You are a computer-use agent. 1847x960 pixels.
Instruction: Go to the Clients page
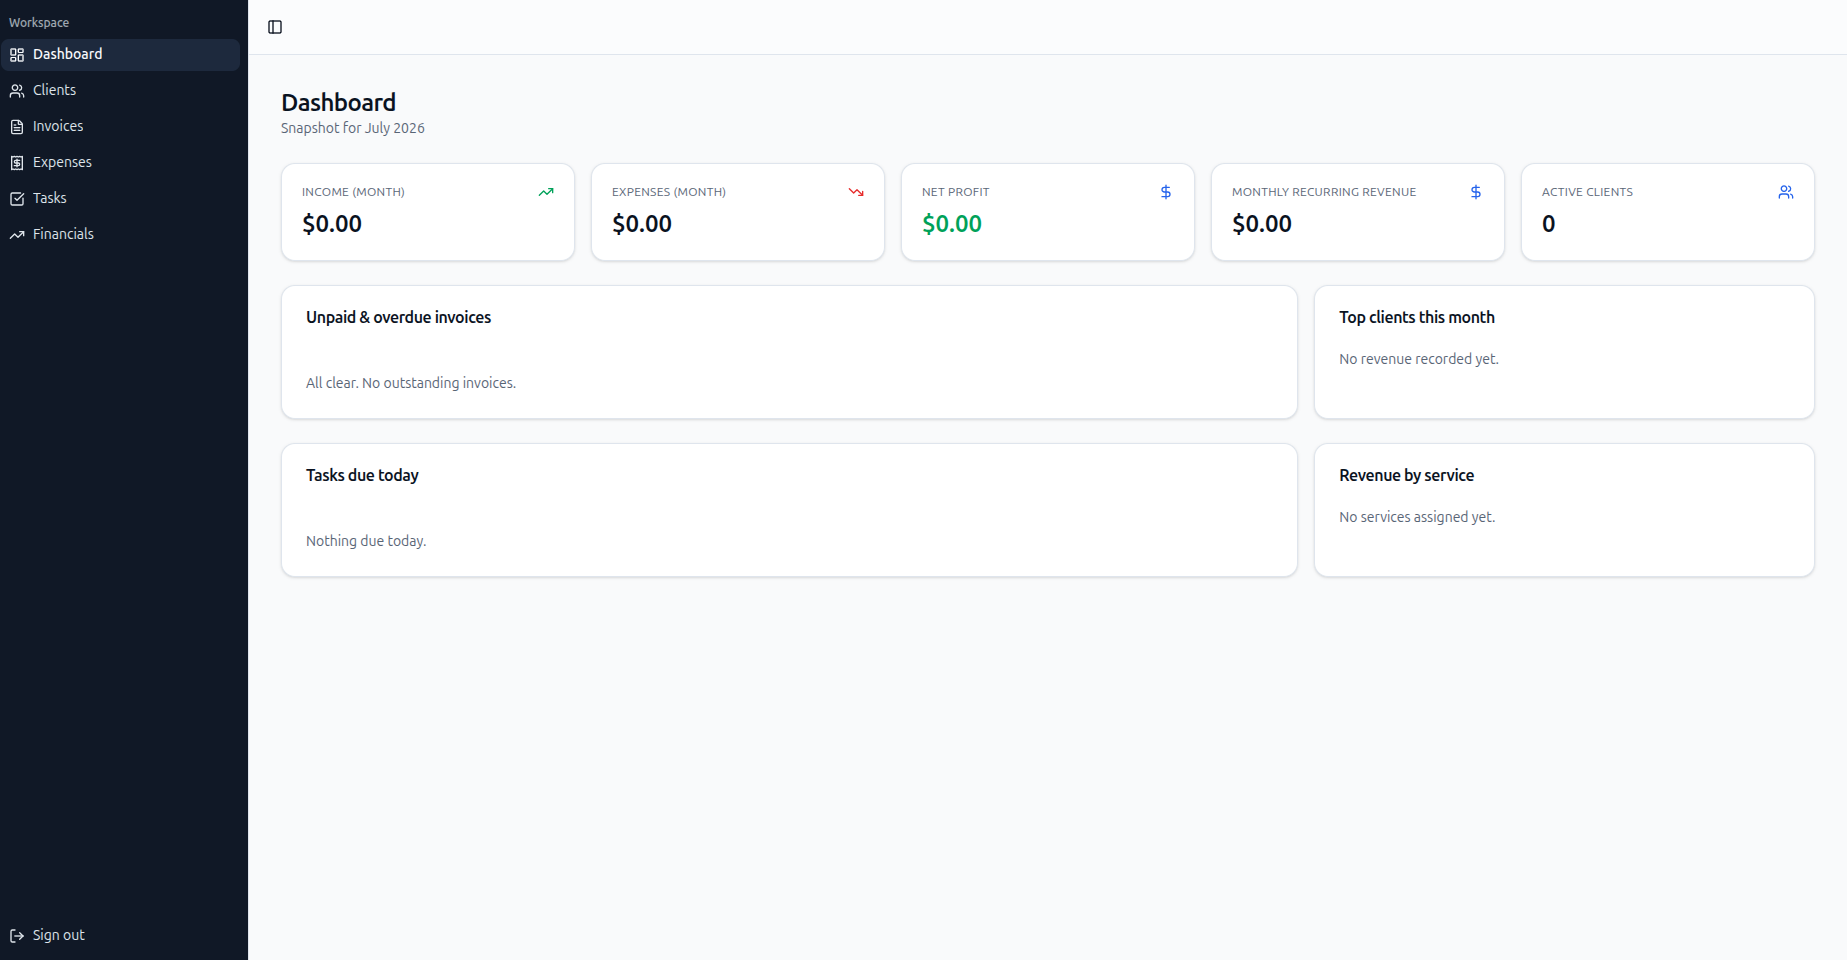(120, 91)
